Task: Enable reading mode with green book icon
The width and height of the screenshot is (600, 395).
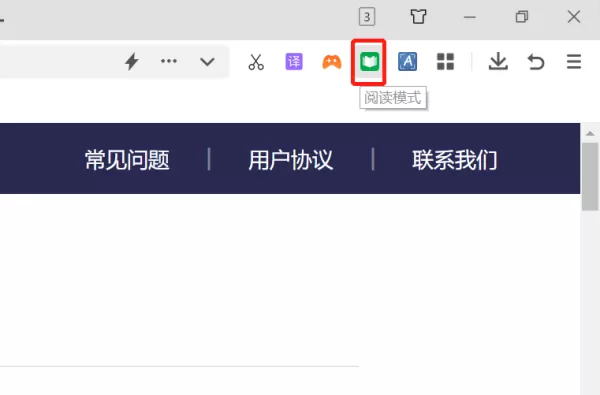Action: (369, 62)
